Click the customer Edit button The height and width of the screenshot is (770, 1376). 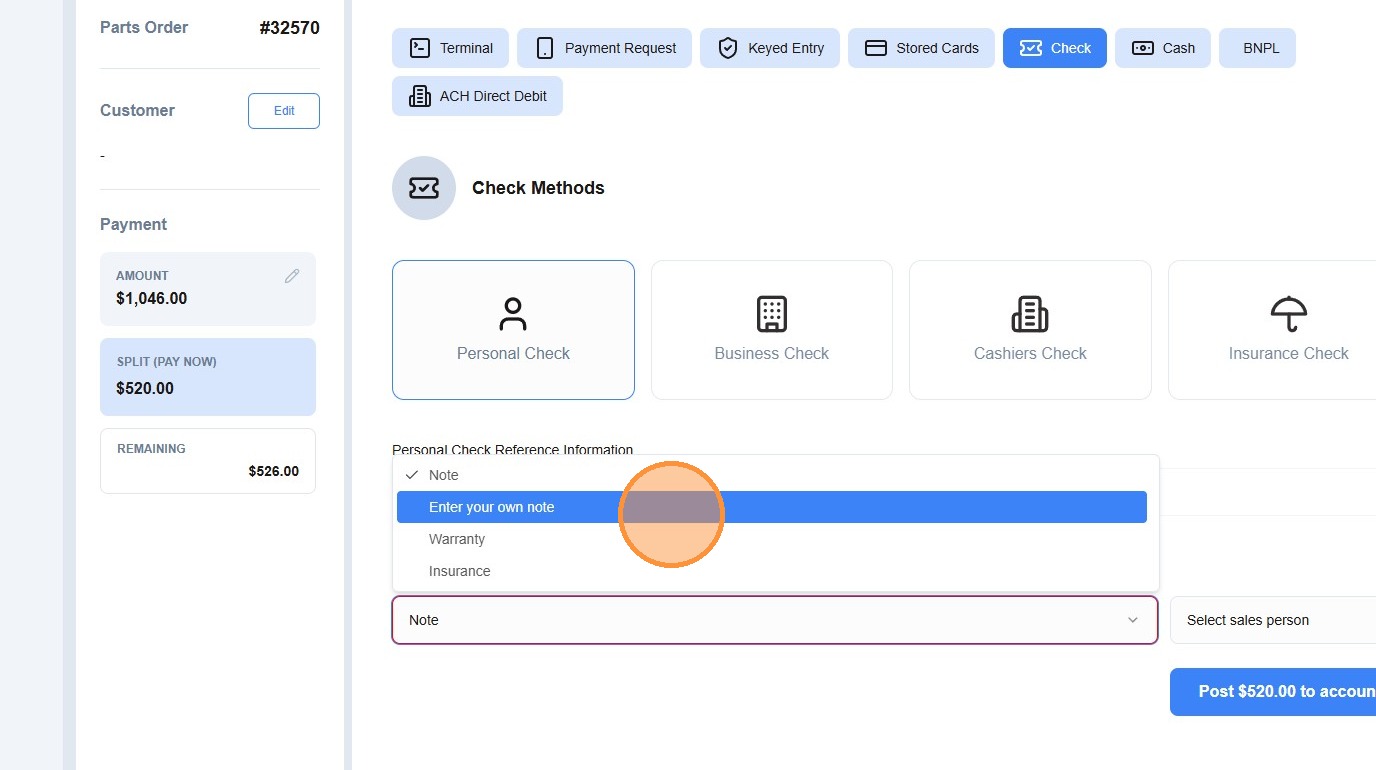(284, 111)
